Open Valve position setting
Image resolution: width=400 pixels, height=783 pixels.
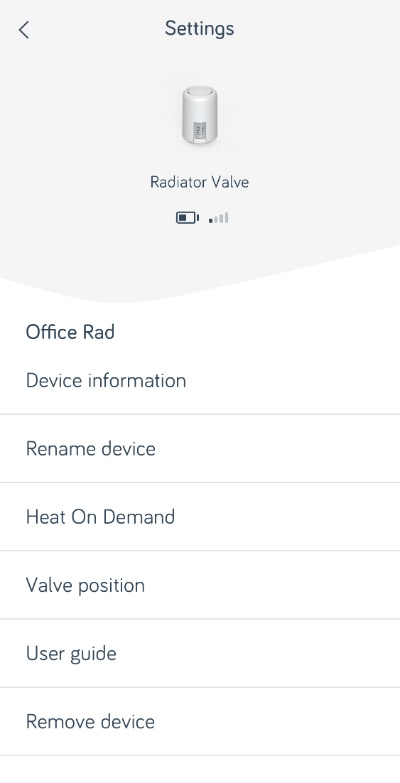point(200,585)
